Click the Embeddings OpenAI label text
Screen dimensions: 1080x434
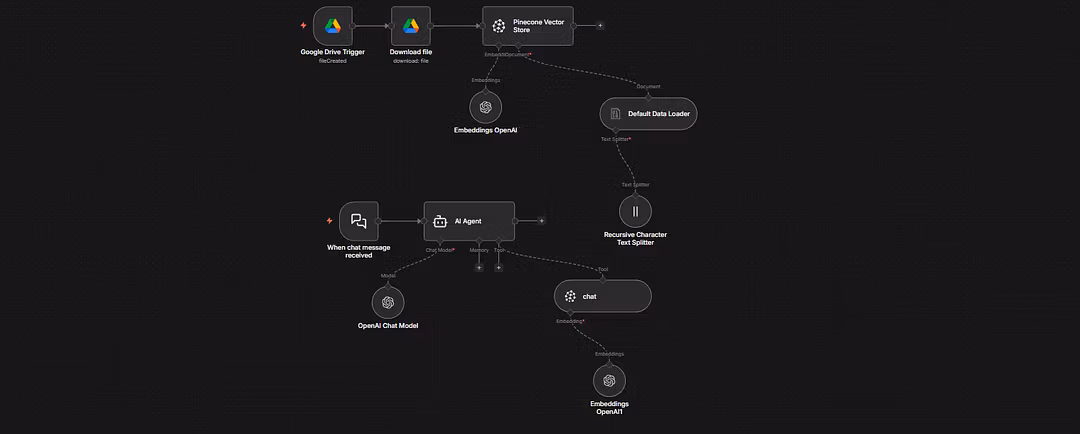point(486,130)
